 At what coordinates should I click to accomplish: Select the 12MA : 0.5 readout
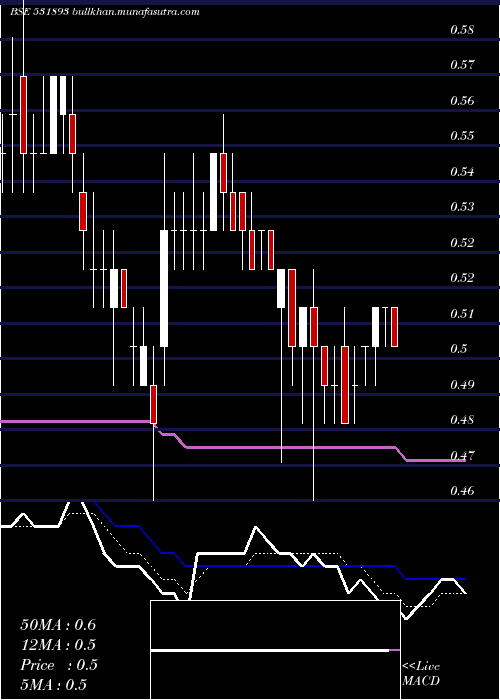coord(58,645)
